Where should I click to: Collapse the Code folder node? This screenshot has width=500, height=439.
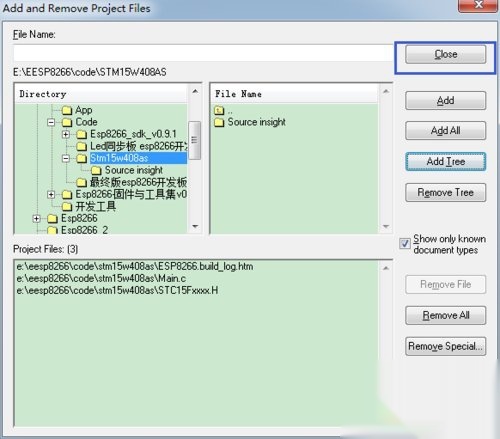point(51,122)
